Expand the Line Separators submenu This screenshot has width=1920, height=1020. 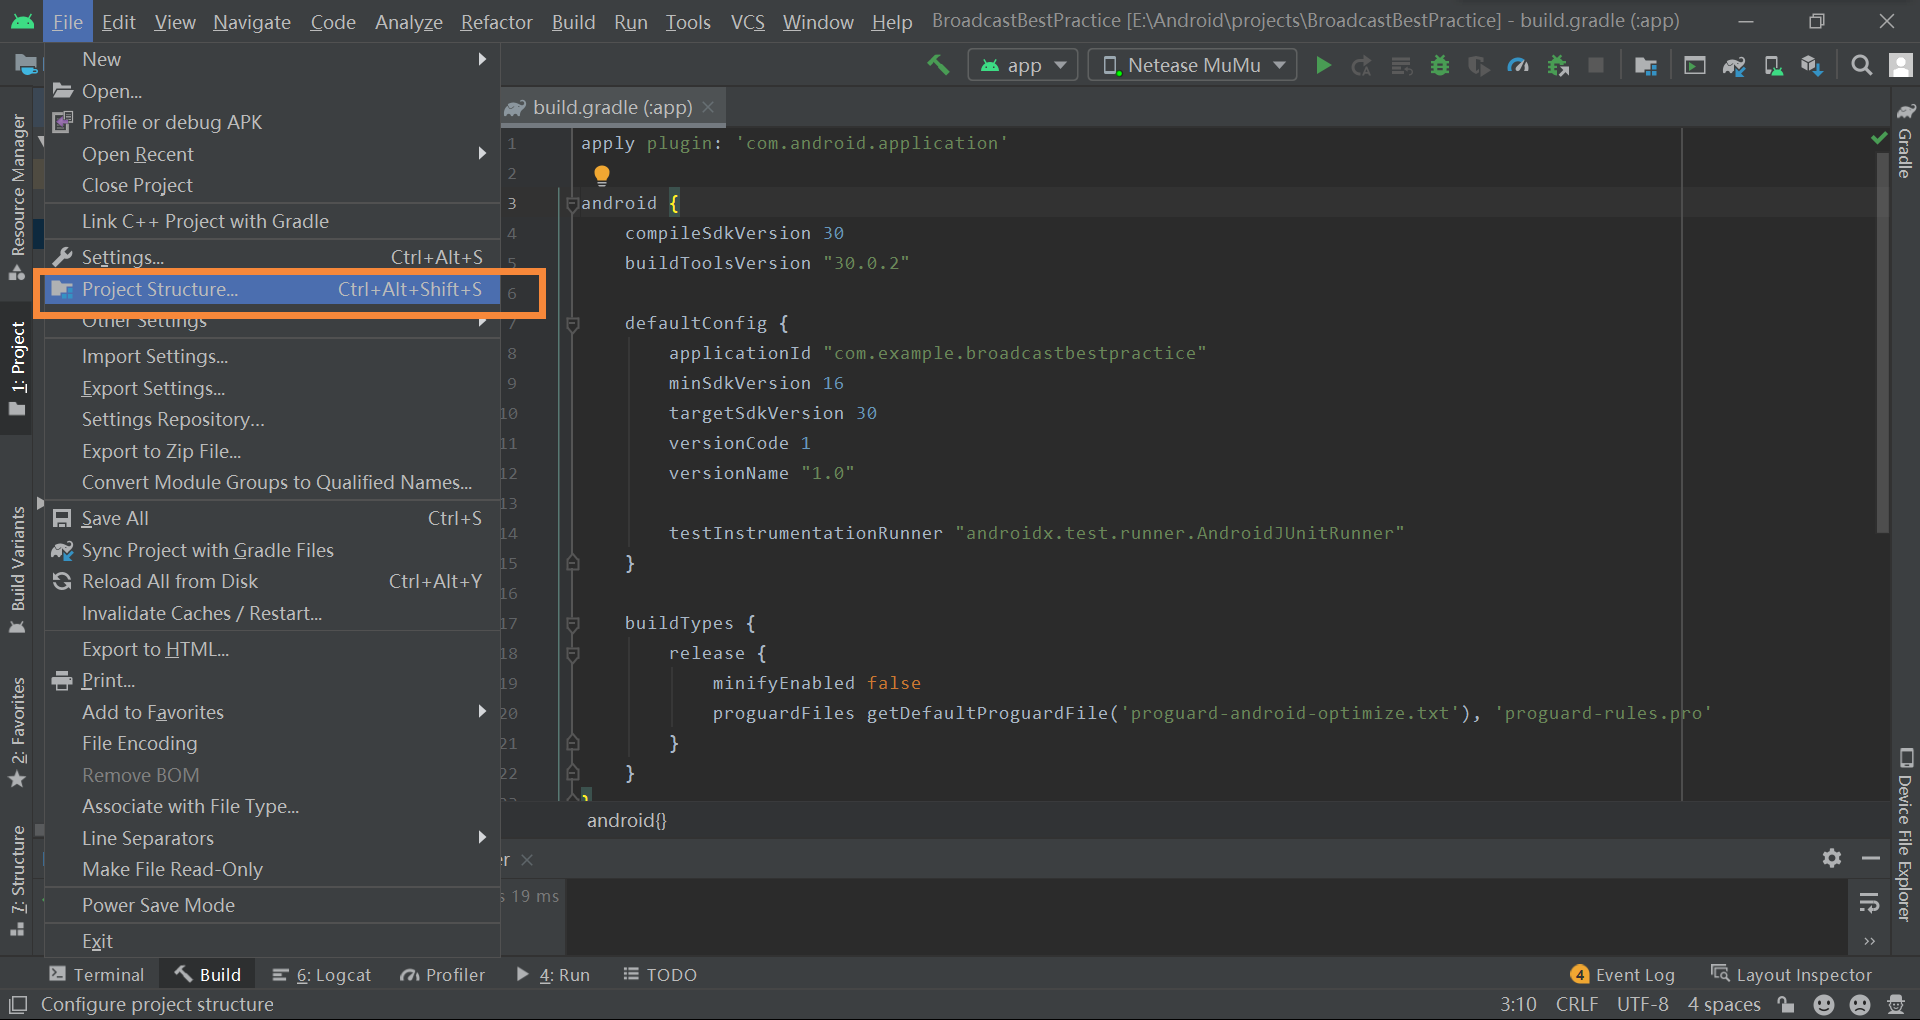click(272, 838)
